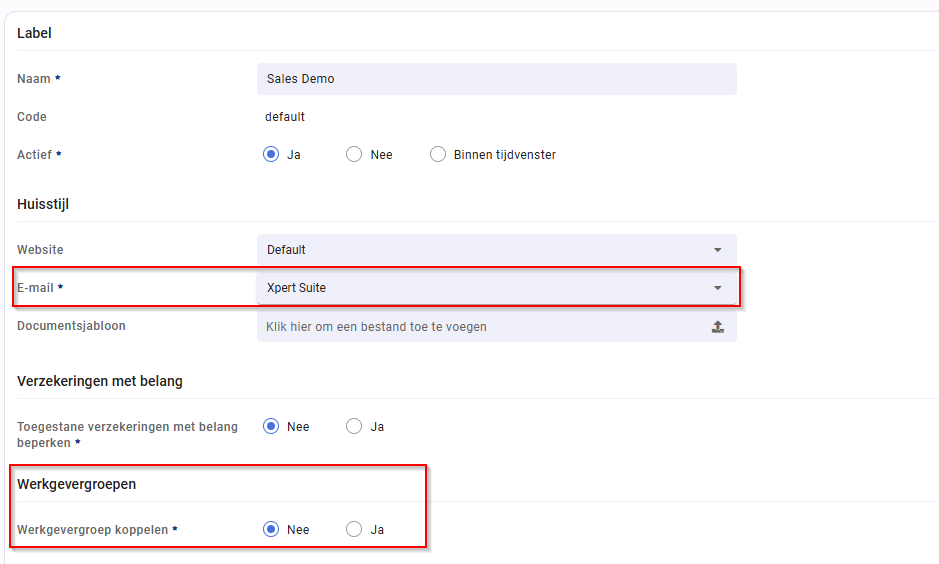Click the Huisstijl section heading
The image size is (939, 564).
pyautogui.click(x=43, y=204)
